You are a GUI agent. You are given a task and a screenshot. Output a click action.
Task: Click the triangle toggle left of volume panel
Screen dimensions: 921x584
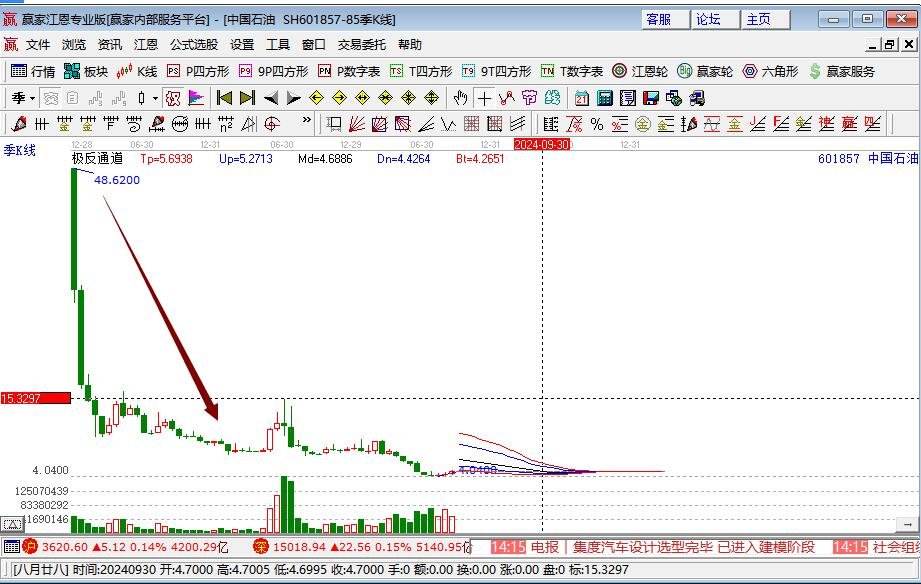coord(12,523)
